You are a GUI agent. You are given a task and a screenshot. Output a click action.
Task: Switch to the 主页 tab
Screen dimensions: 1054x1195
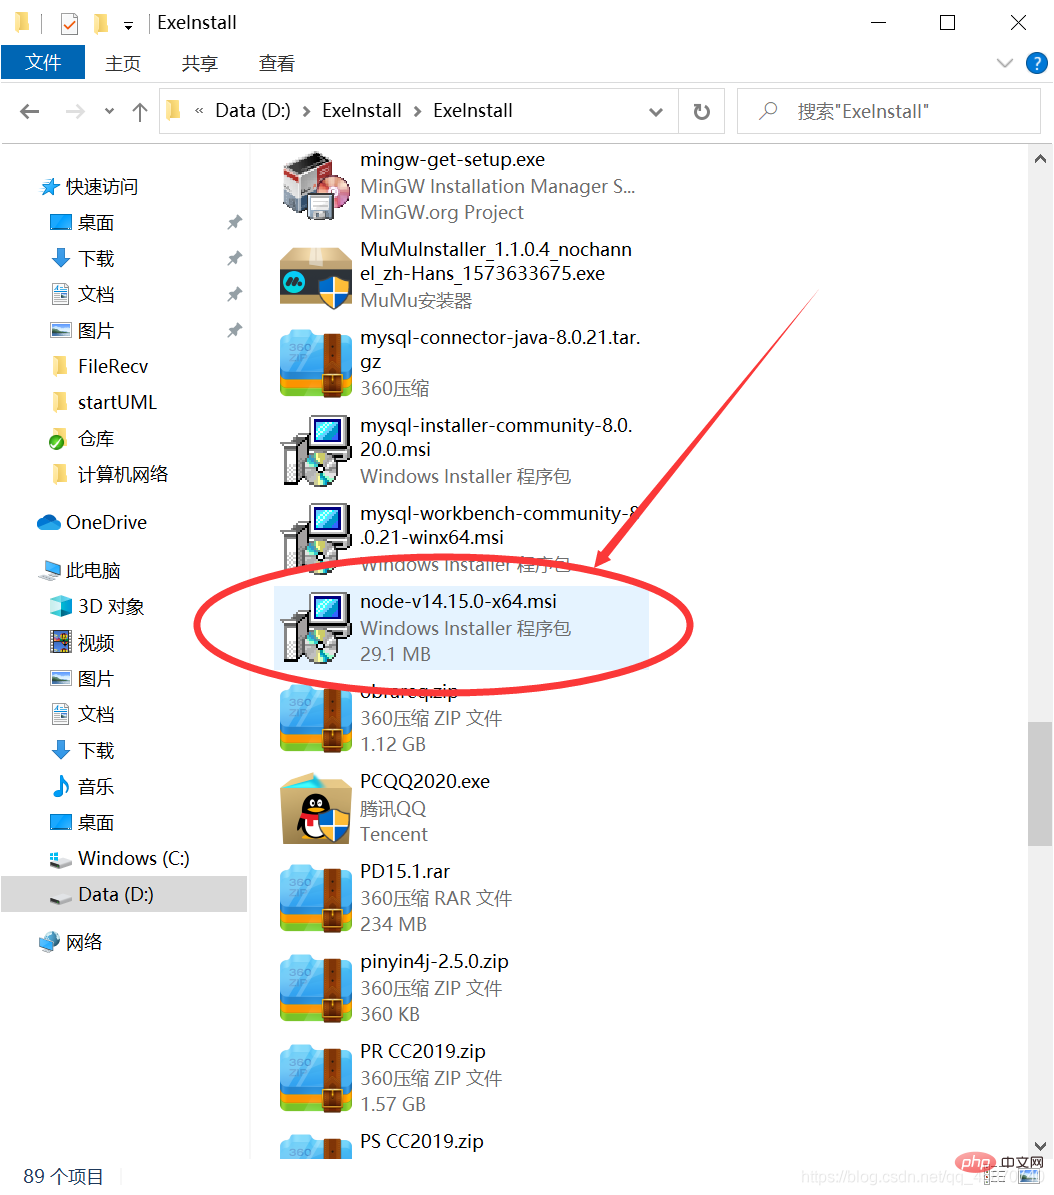(x=123, y=63)
